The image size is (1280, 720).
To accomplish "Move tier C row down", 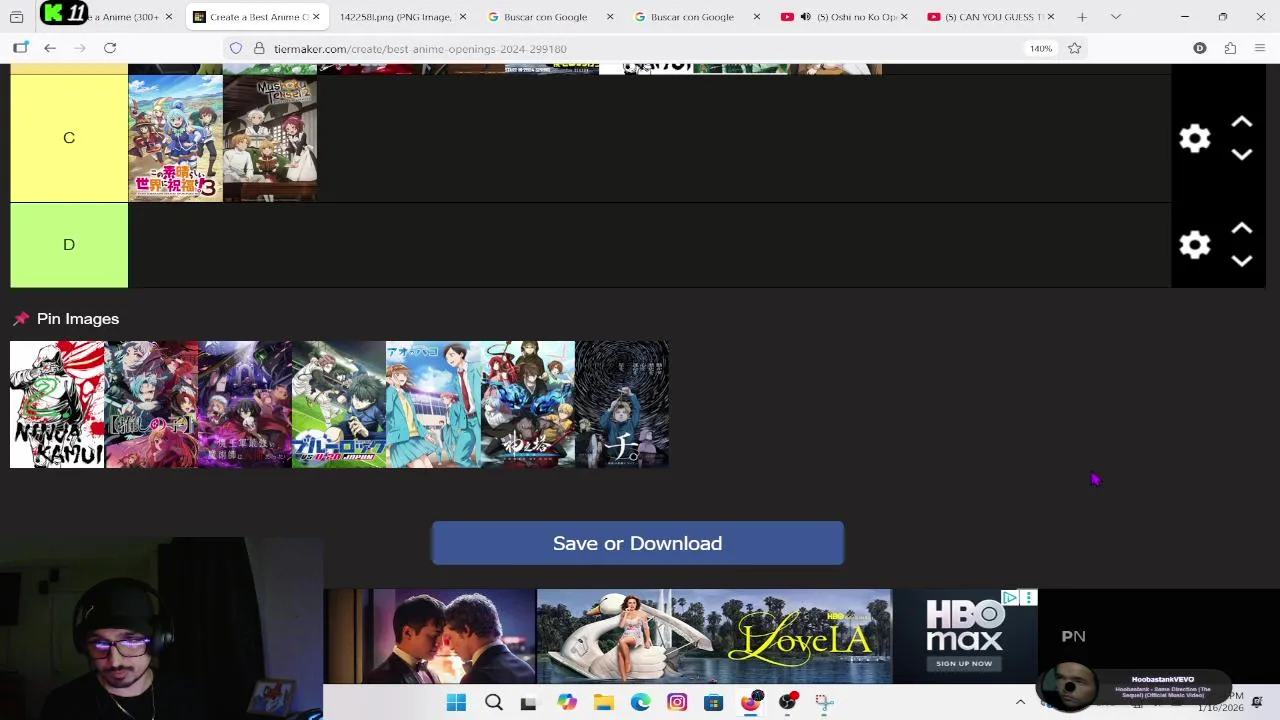I will pos(1242,155).
